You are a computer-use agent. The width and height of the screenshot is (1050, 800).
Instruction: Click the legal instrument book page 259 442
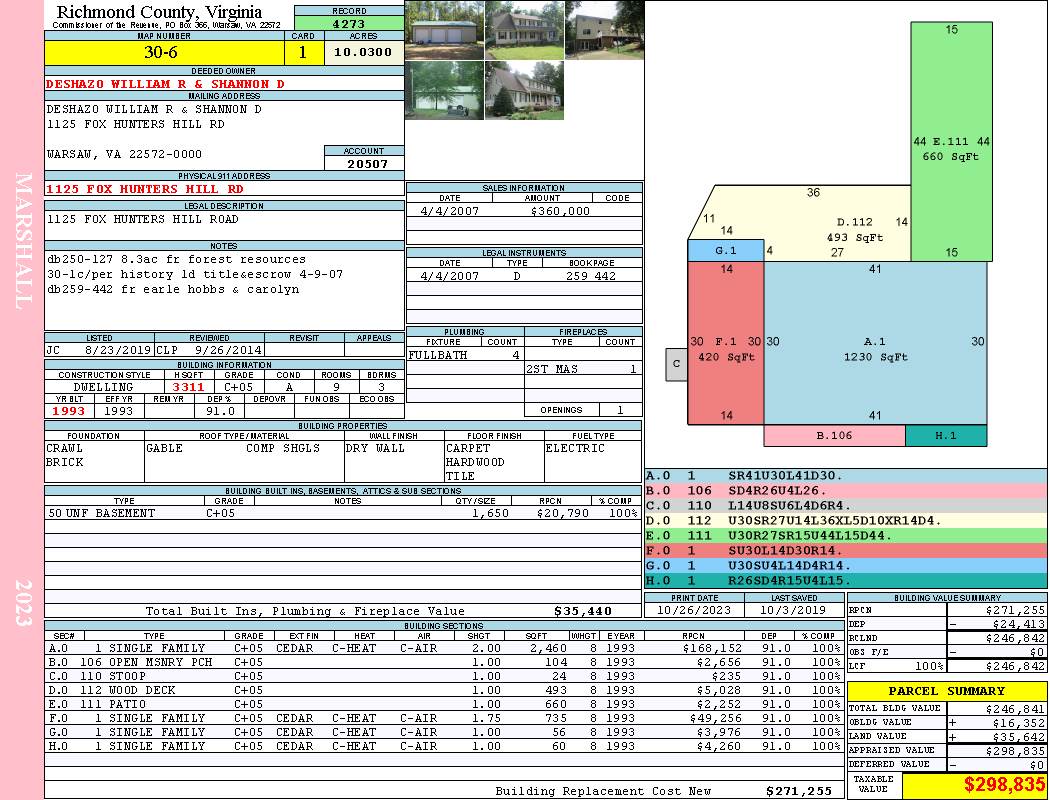coord(591,276)
